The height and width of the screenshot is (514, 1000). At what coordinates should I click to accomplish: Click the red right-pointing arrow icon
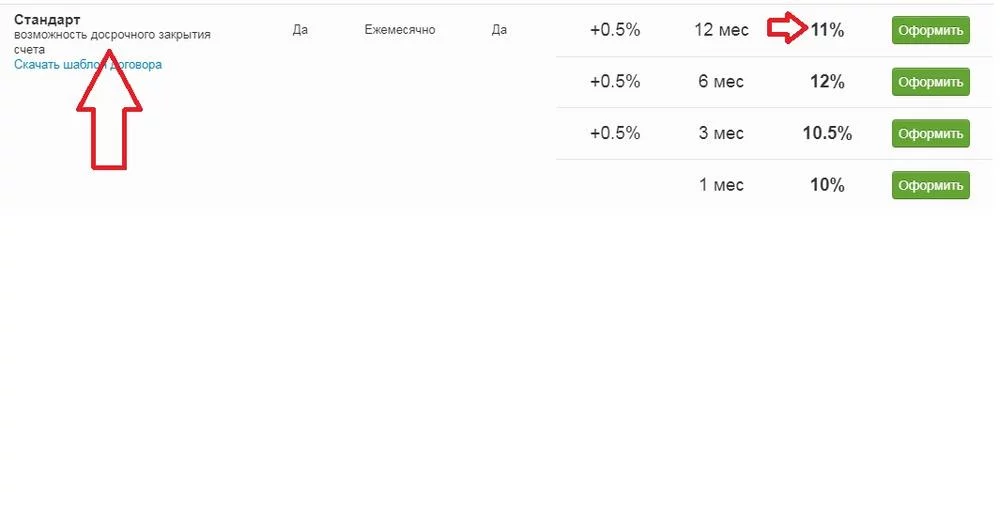coord(786,30)
